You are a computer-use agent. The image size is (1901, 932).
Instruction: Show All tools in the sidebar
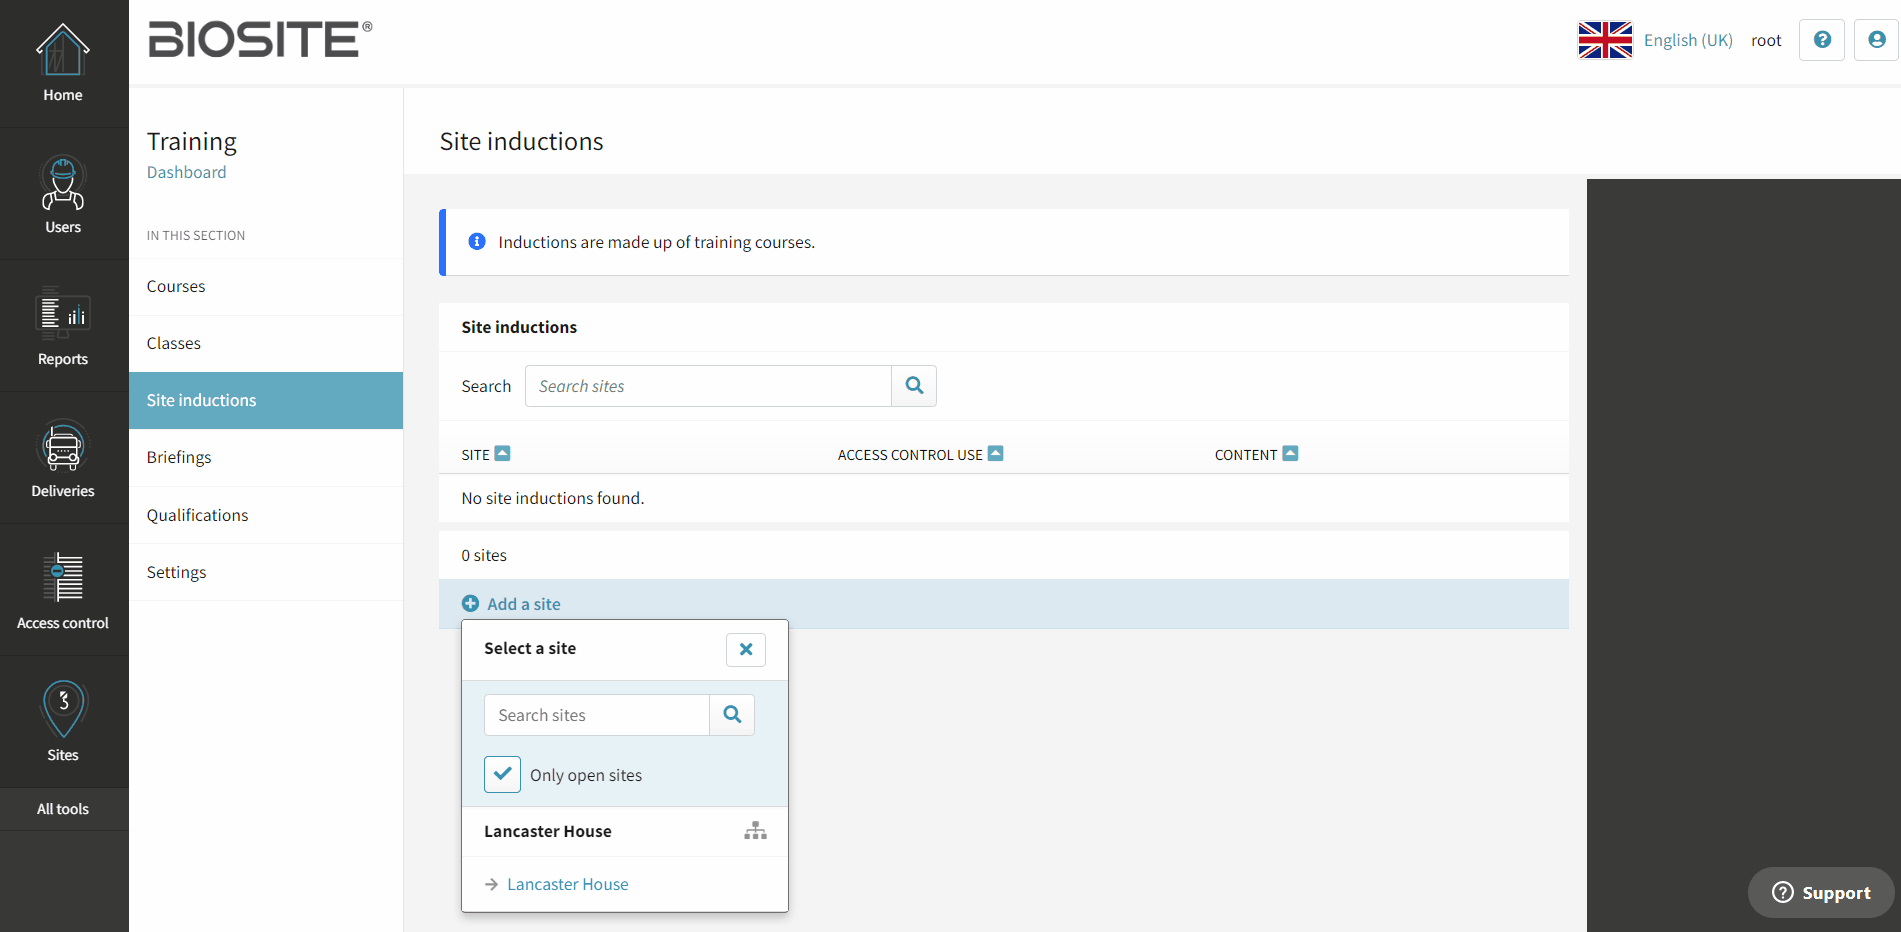pyautogui.click(x=63, y=809)
